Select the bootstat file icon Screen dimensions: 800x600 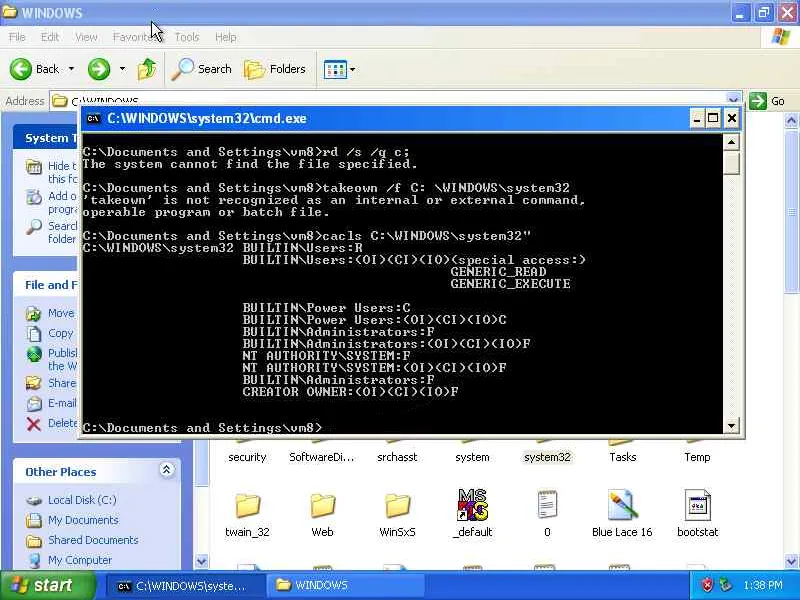(697, 505)
